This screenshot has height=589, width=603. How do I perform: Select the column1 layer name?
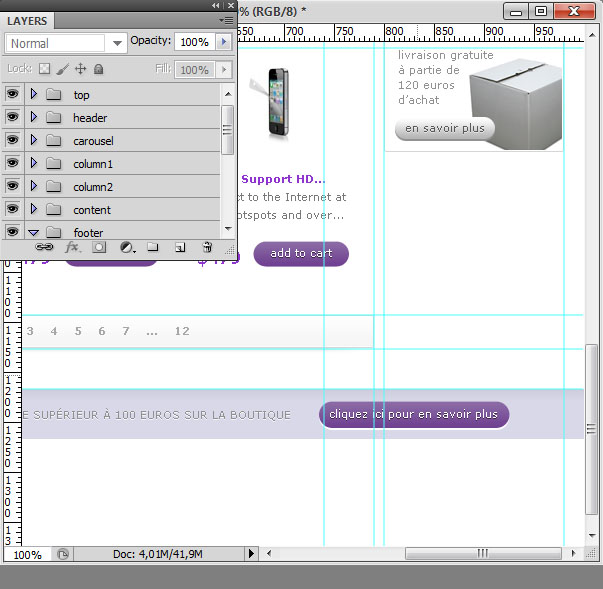click(93, 164)
